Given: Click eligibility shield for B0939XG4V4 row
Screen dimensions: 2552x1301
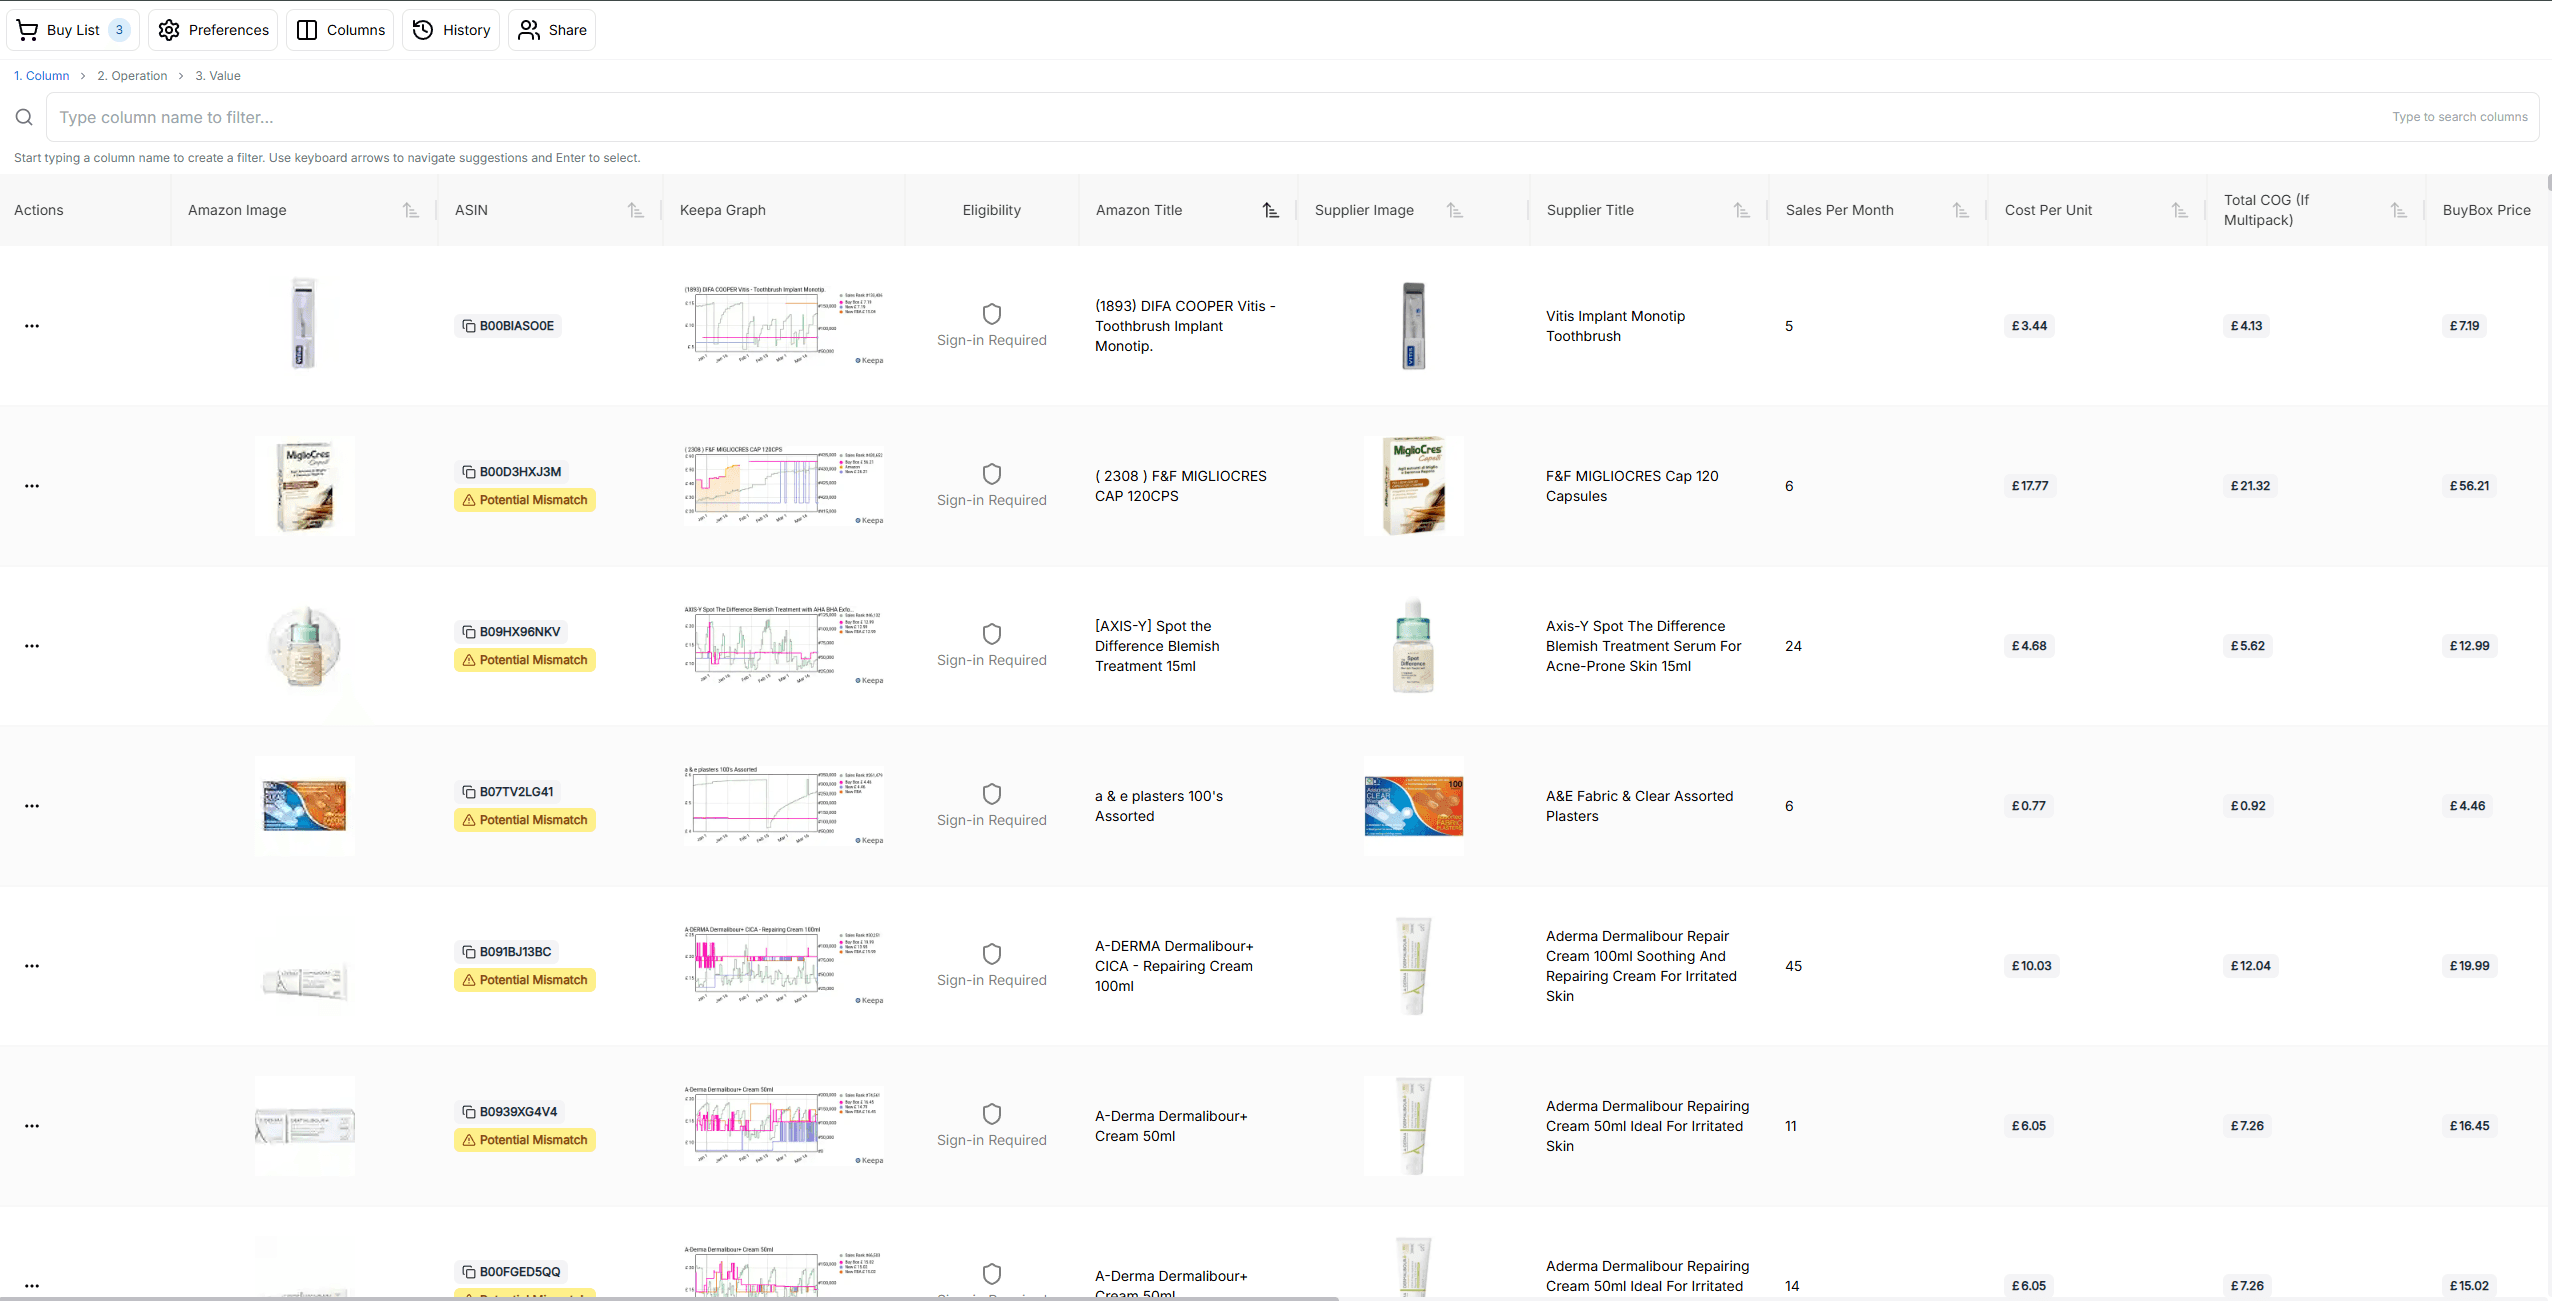Looking at the screenshot, I should pos(992,1114).
